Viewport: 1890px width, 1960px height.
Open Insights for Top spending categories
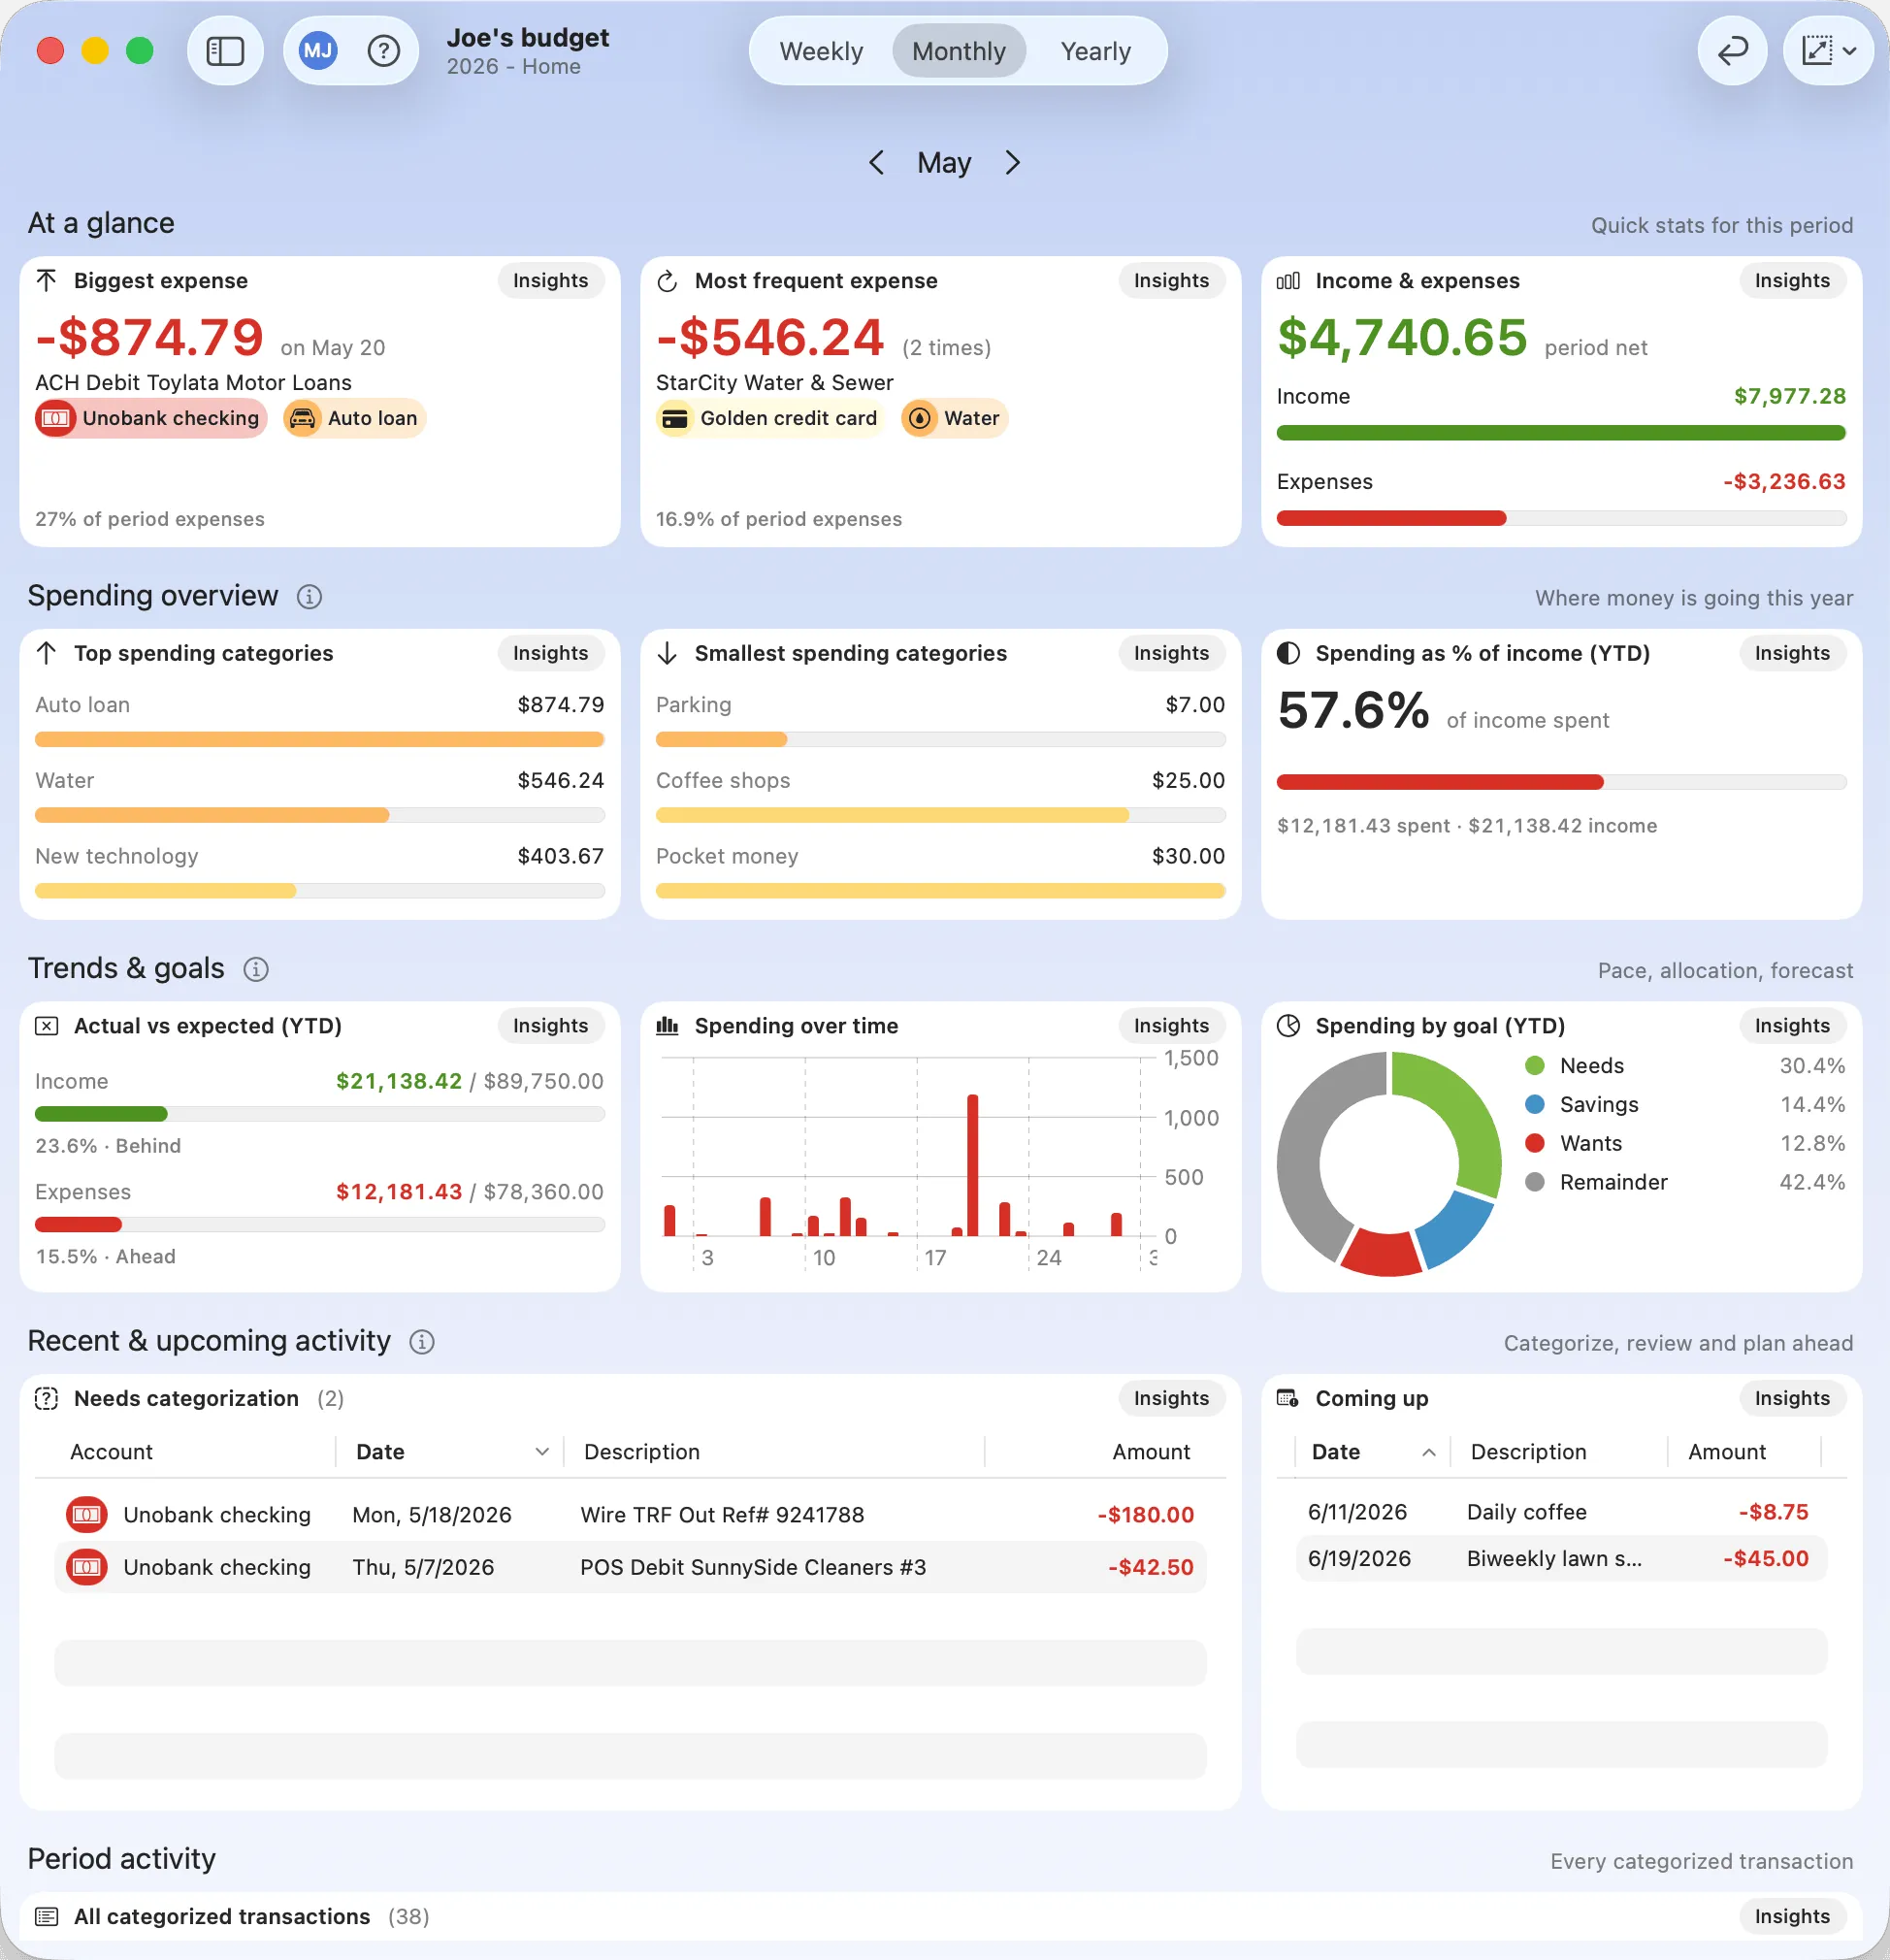(x=550, y=654)
